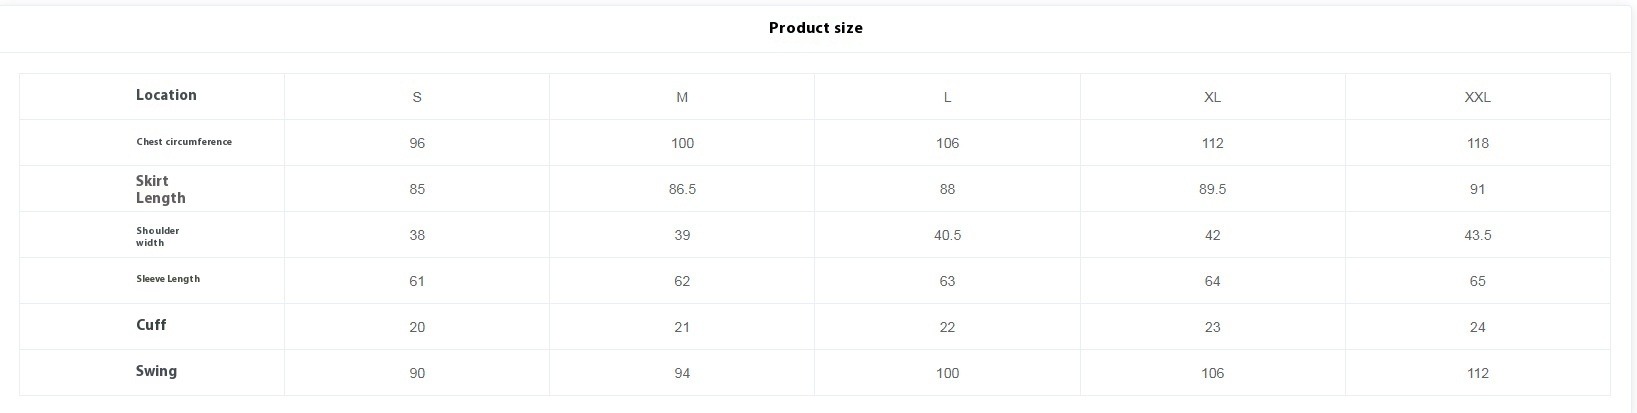1637x413 pixels.
Task: Click the XL size column header
Action: 1212,97
